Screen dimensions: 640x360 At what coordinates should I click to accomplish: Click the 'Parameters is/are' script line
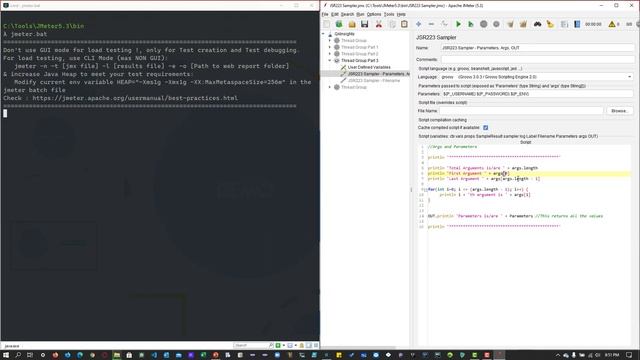point(515,216)
